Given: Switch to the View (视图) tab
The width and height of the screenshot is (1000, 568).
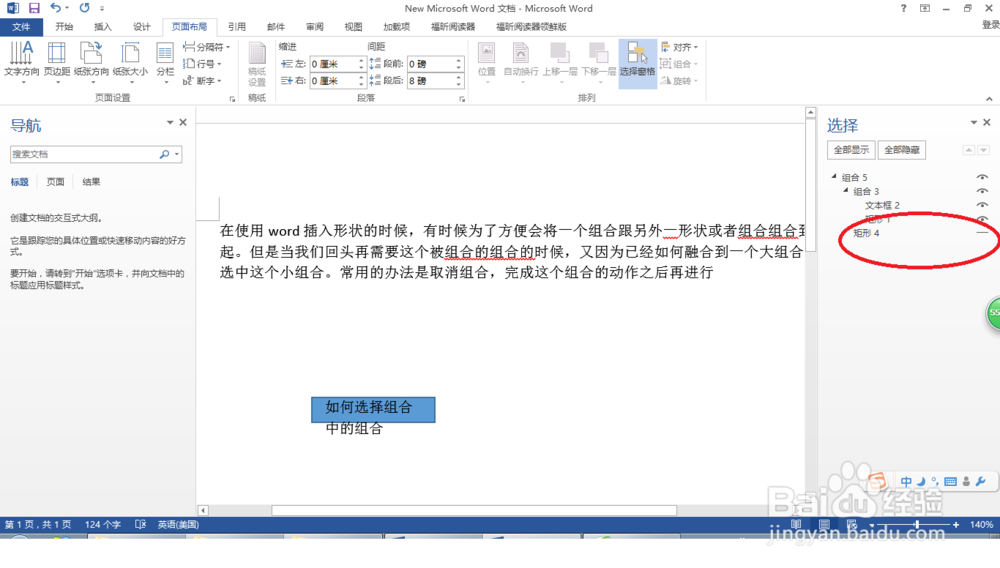Looking at the screenshot, I should coord(353,27).
